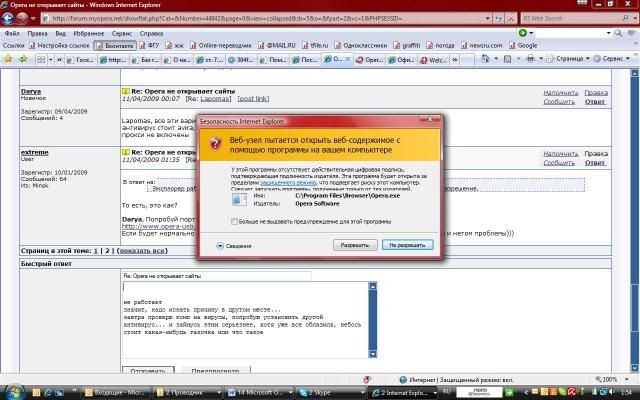Open the address bar history dropdown

(x=487, y=19)
